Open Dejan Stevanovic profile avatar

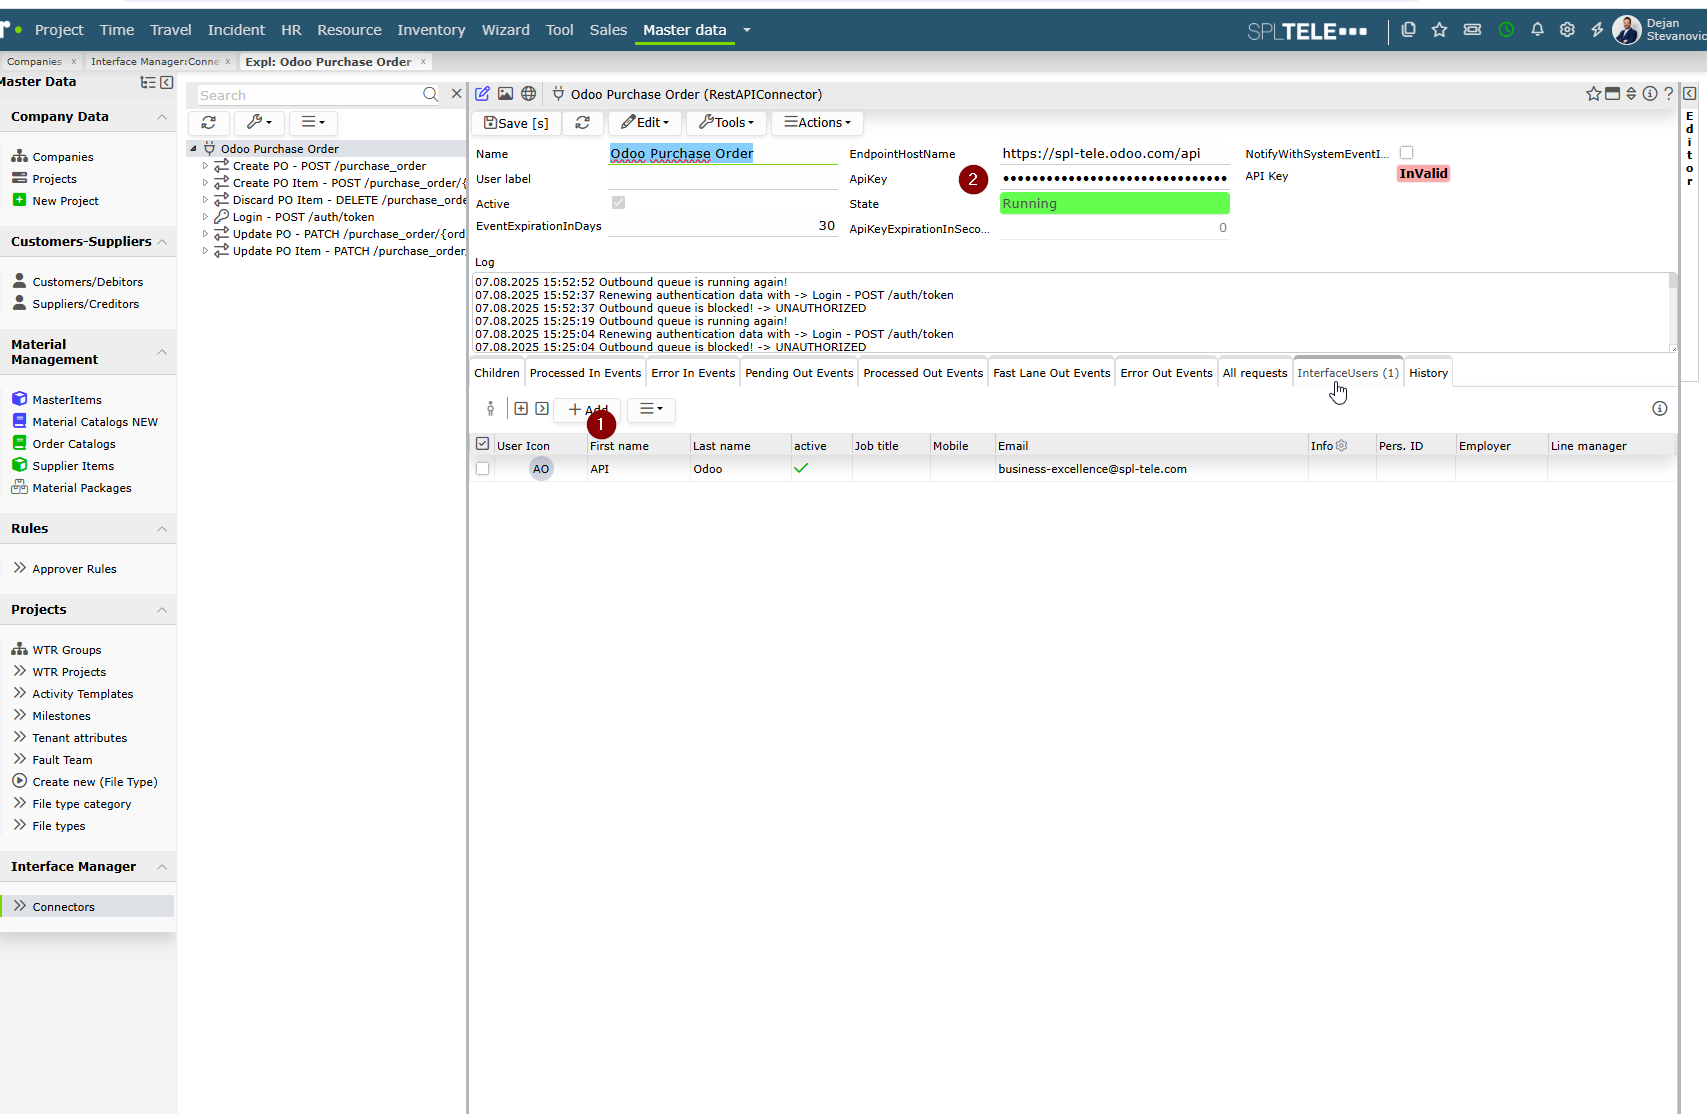point(1627,30)
